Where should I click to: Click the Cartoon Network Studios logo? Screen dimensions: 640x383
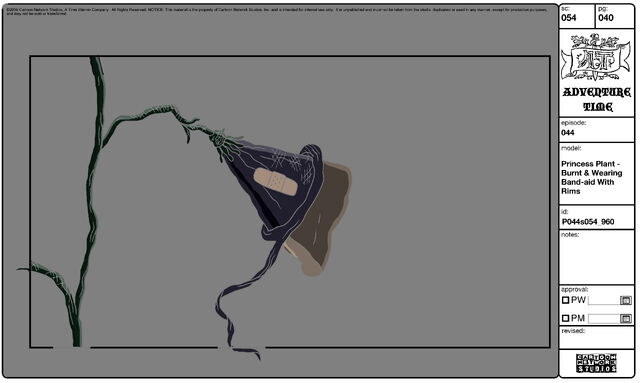(596, 363)
